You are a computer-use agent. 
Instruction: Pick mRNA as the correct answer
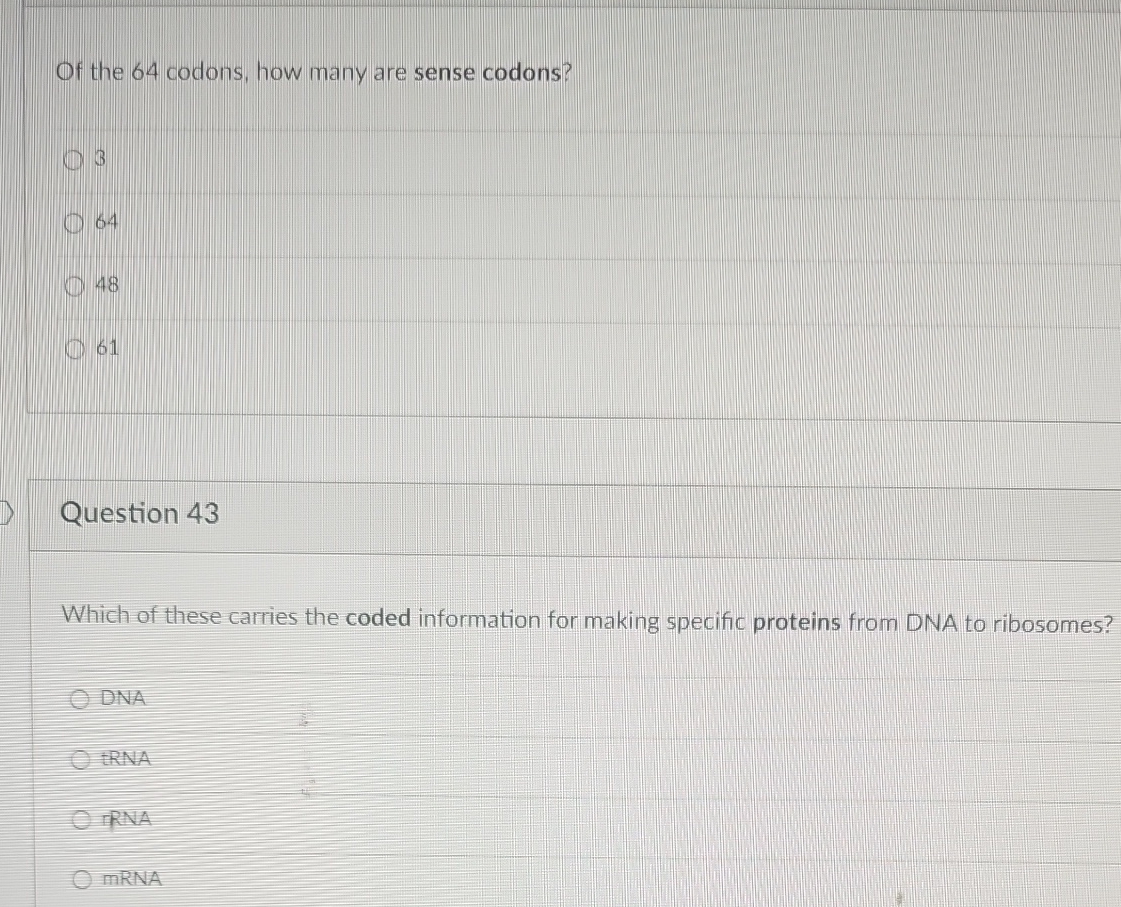(80, 878)
